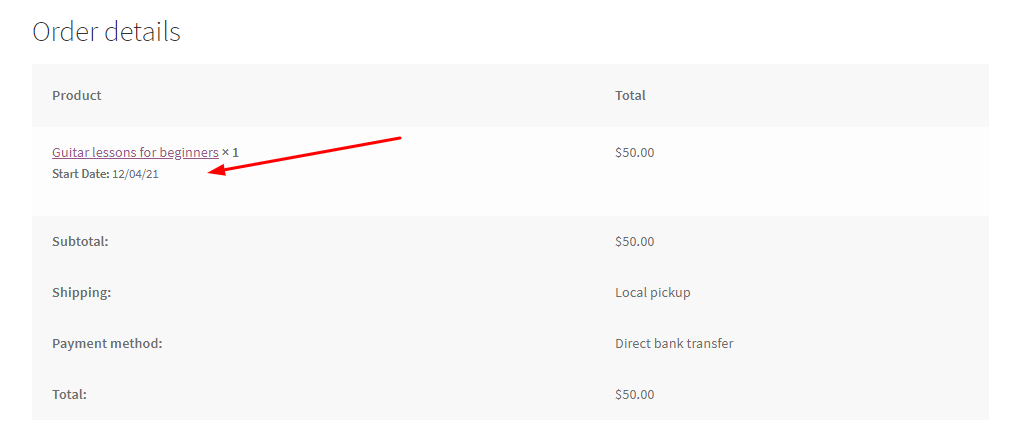
Task: Click the product line price $50.00
Action: click(634, 153)
